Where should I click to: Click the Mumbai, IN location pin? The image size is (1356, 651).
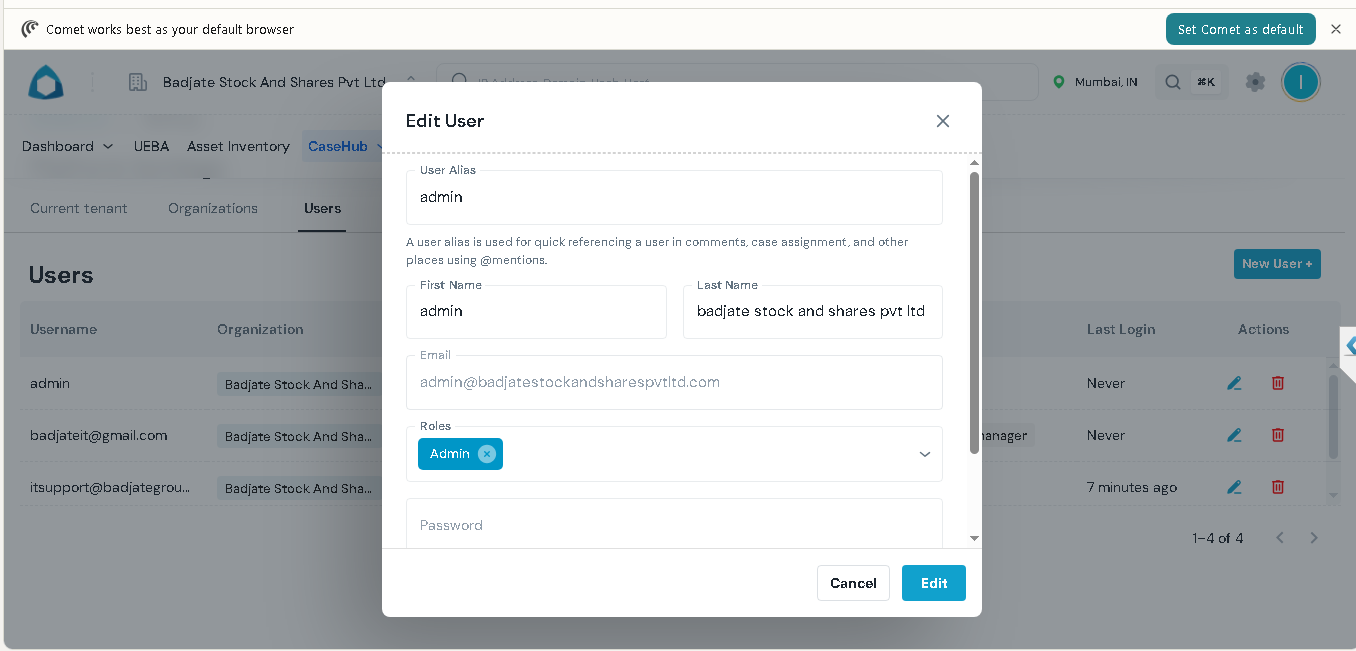coord(1095,82)
